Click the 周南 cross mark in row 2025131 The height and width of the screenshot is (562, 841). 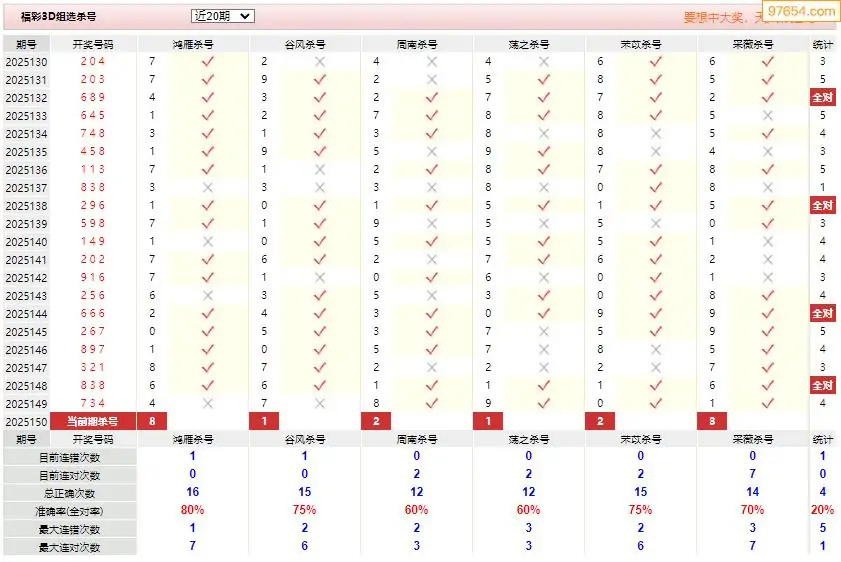432,79
